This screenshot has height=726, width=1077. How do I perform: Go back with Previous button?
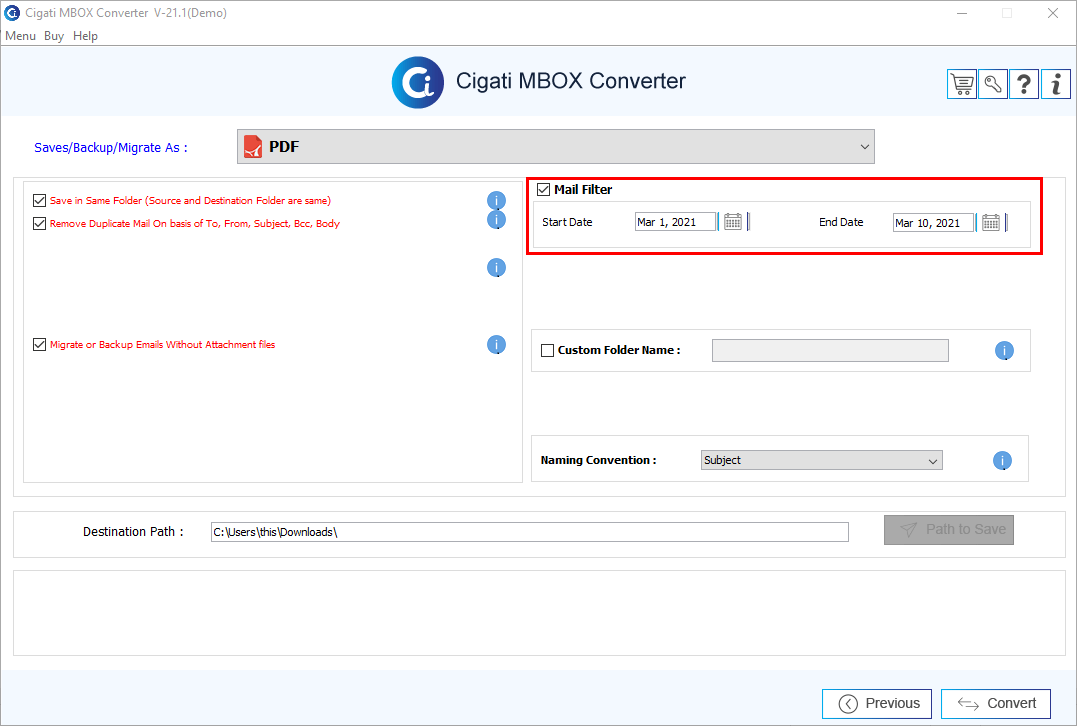[877, 703]
